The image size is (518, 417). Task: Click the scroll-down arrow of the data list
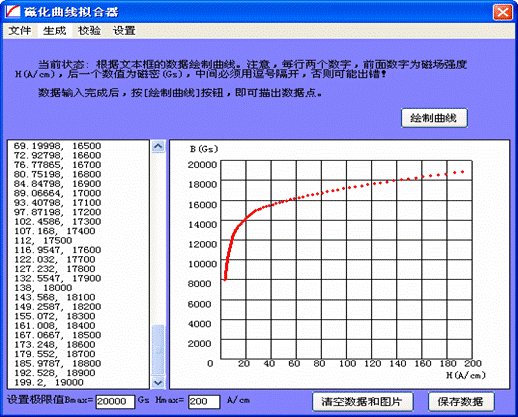(158, 382)
